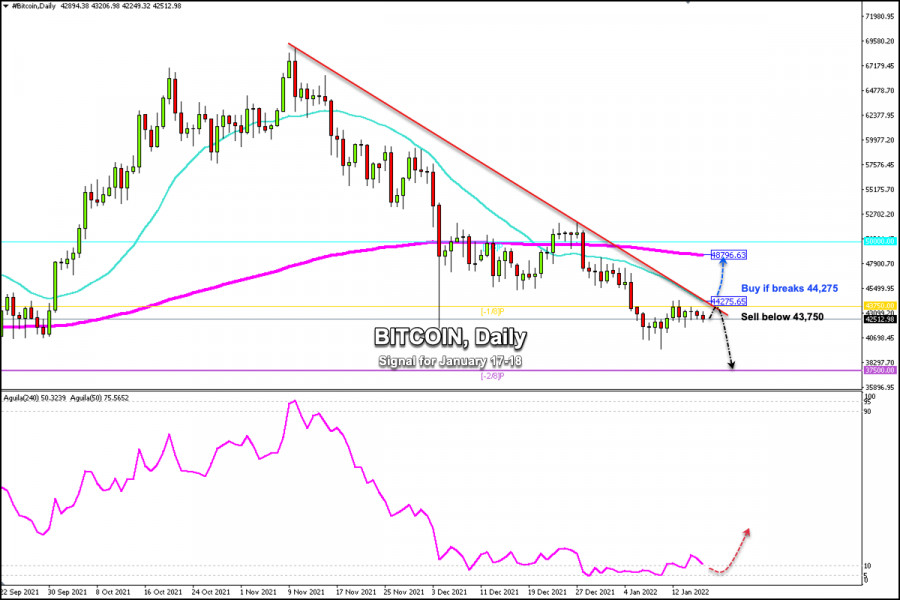Click the 24 Oct 2021 date label
This screenshot has width=900, height=600.
211,592
